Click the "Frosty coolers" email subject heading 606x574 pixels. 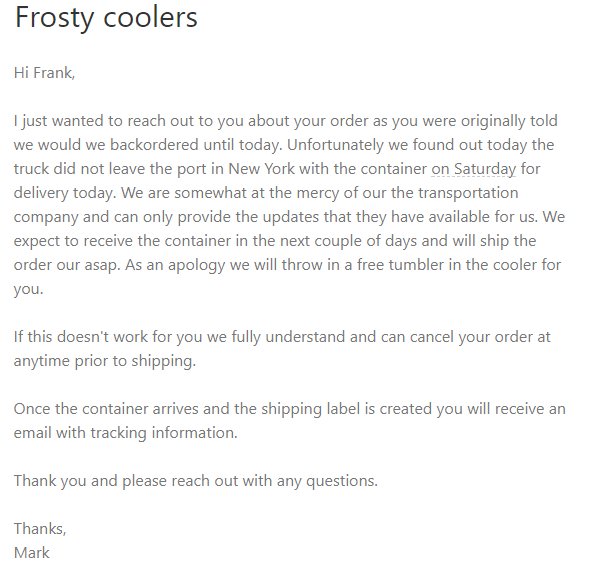(106, 17)
